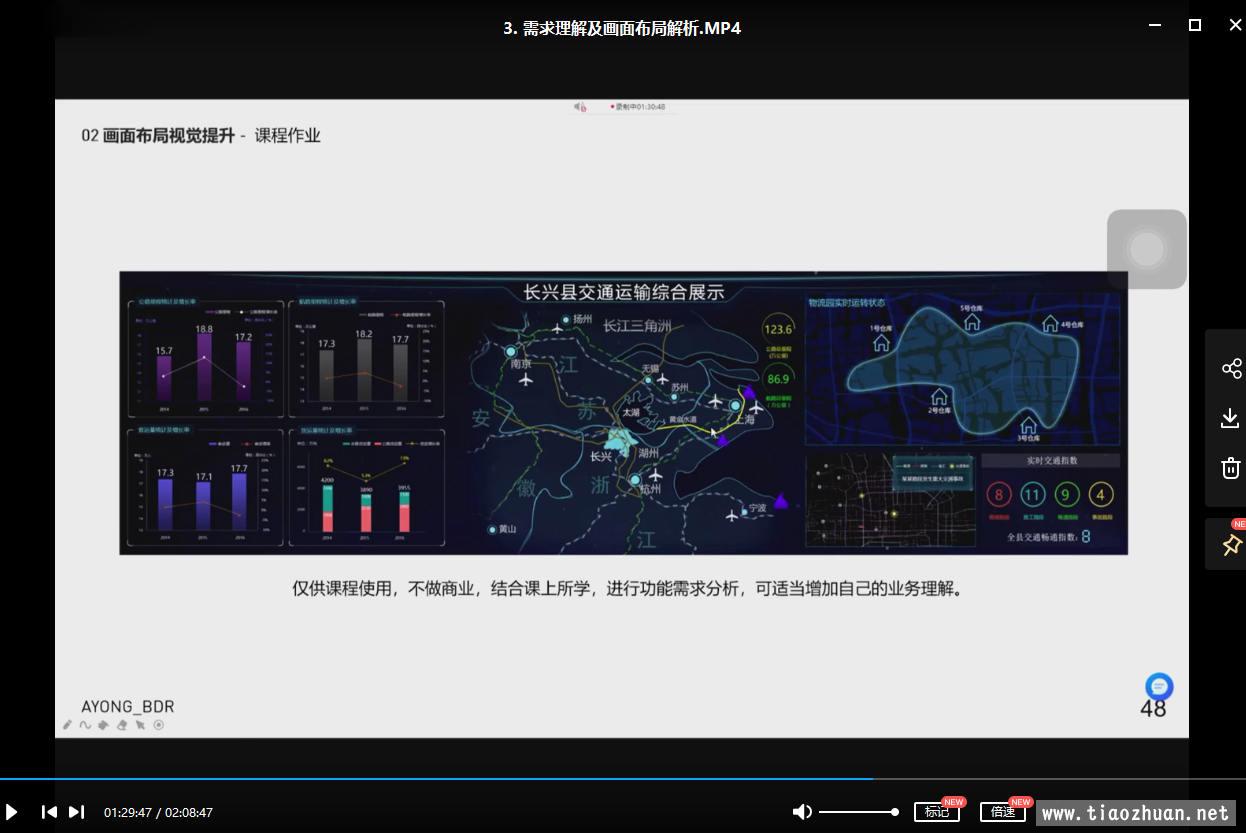Skip to the next video
The width and height of the screenshot is (1246, 833).
(x=76, y=812)
